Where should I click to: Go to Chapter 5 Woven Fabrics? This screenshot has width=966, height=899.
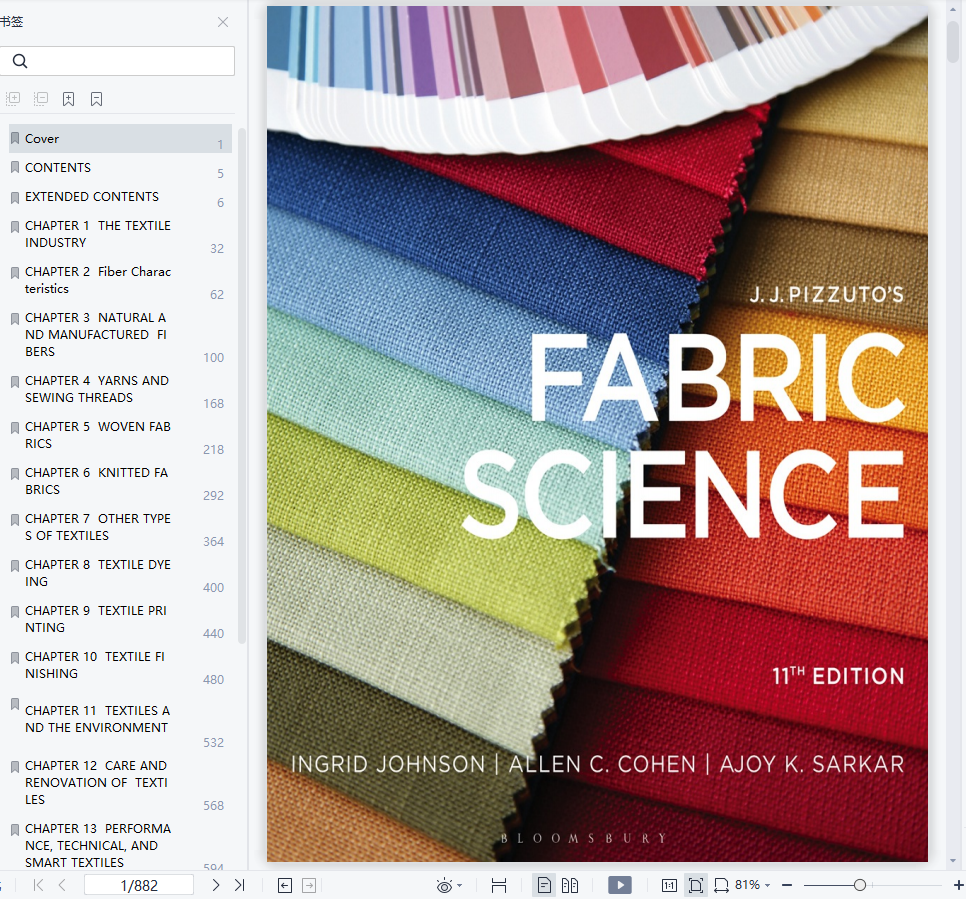(x=120, y=435)
